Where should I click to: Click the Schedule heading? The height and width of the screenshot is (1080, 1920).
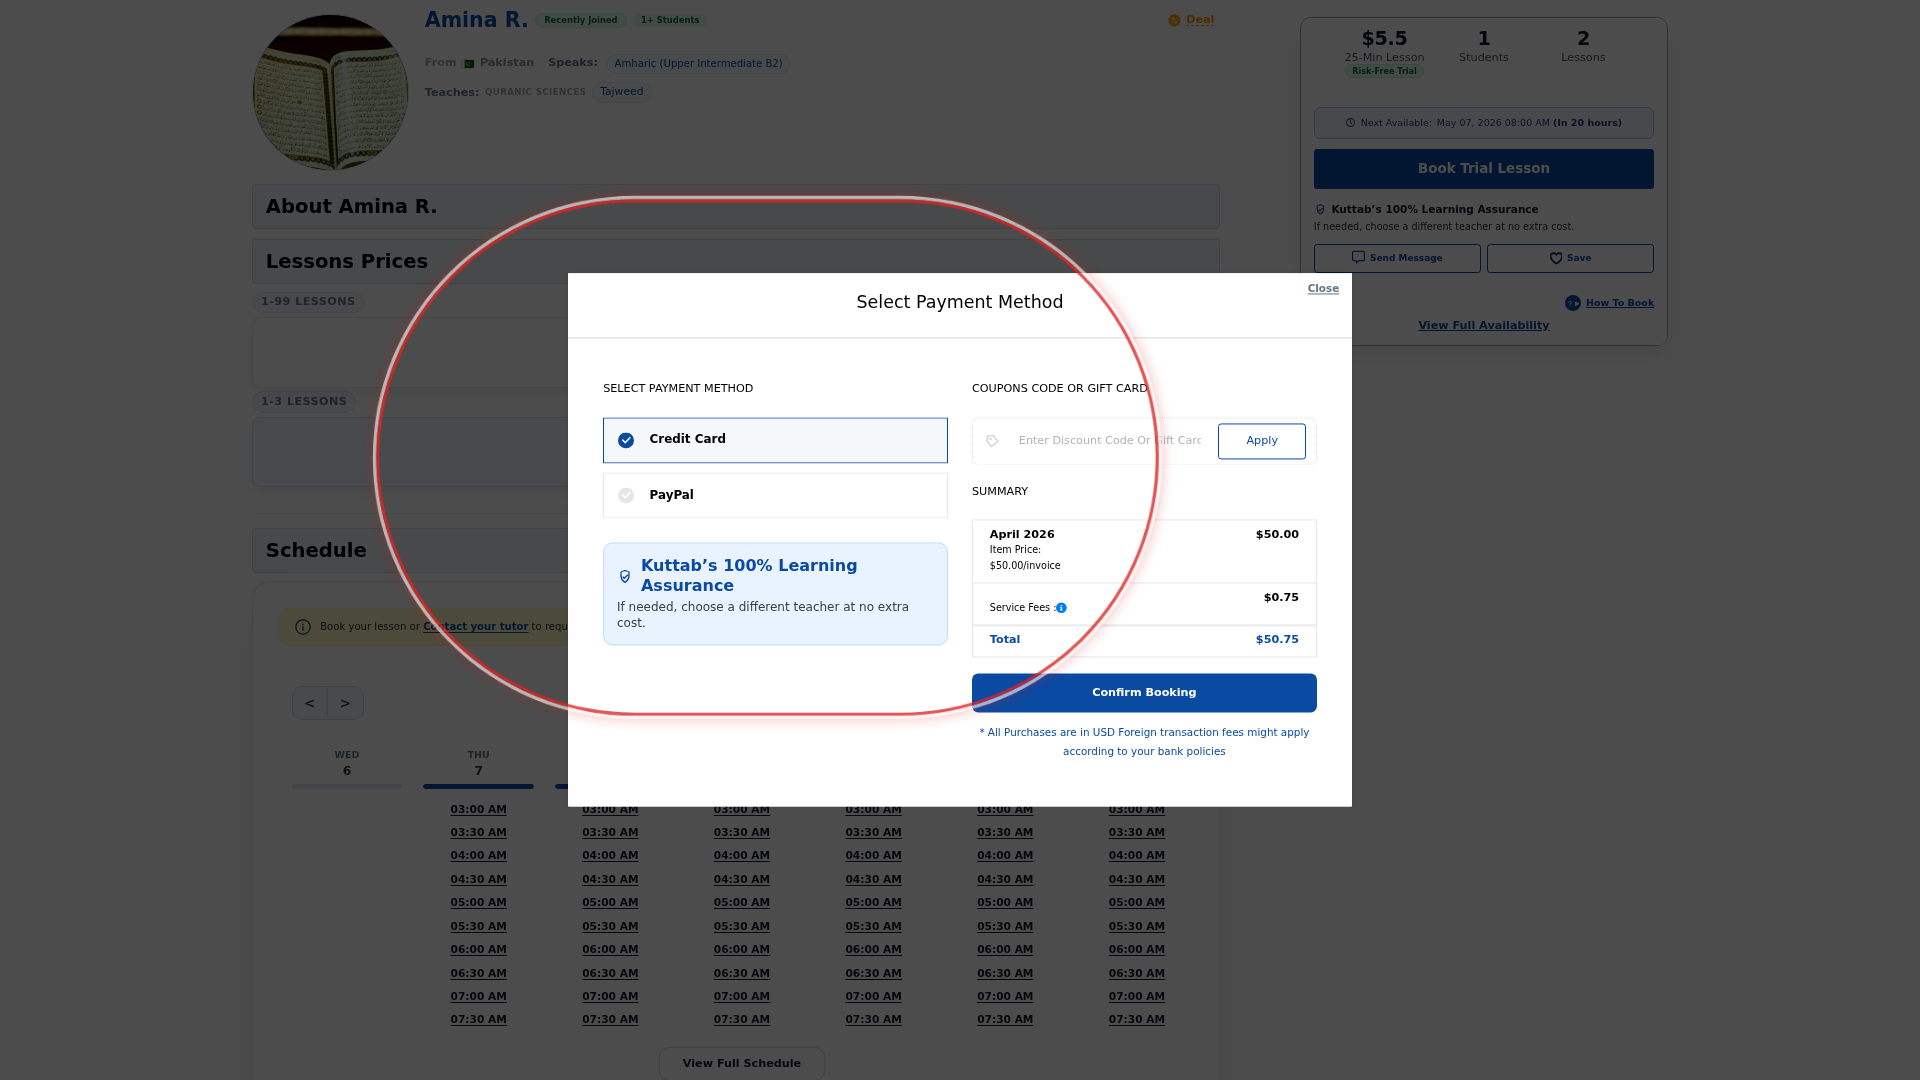tap(316, 551)
